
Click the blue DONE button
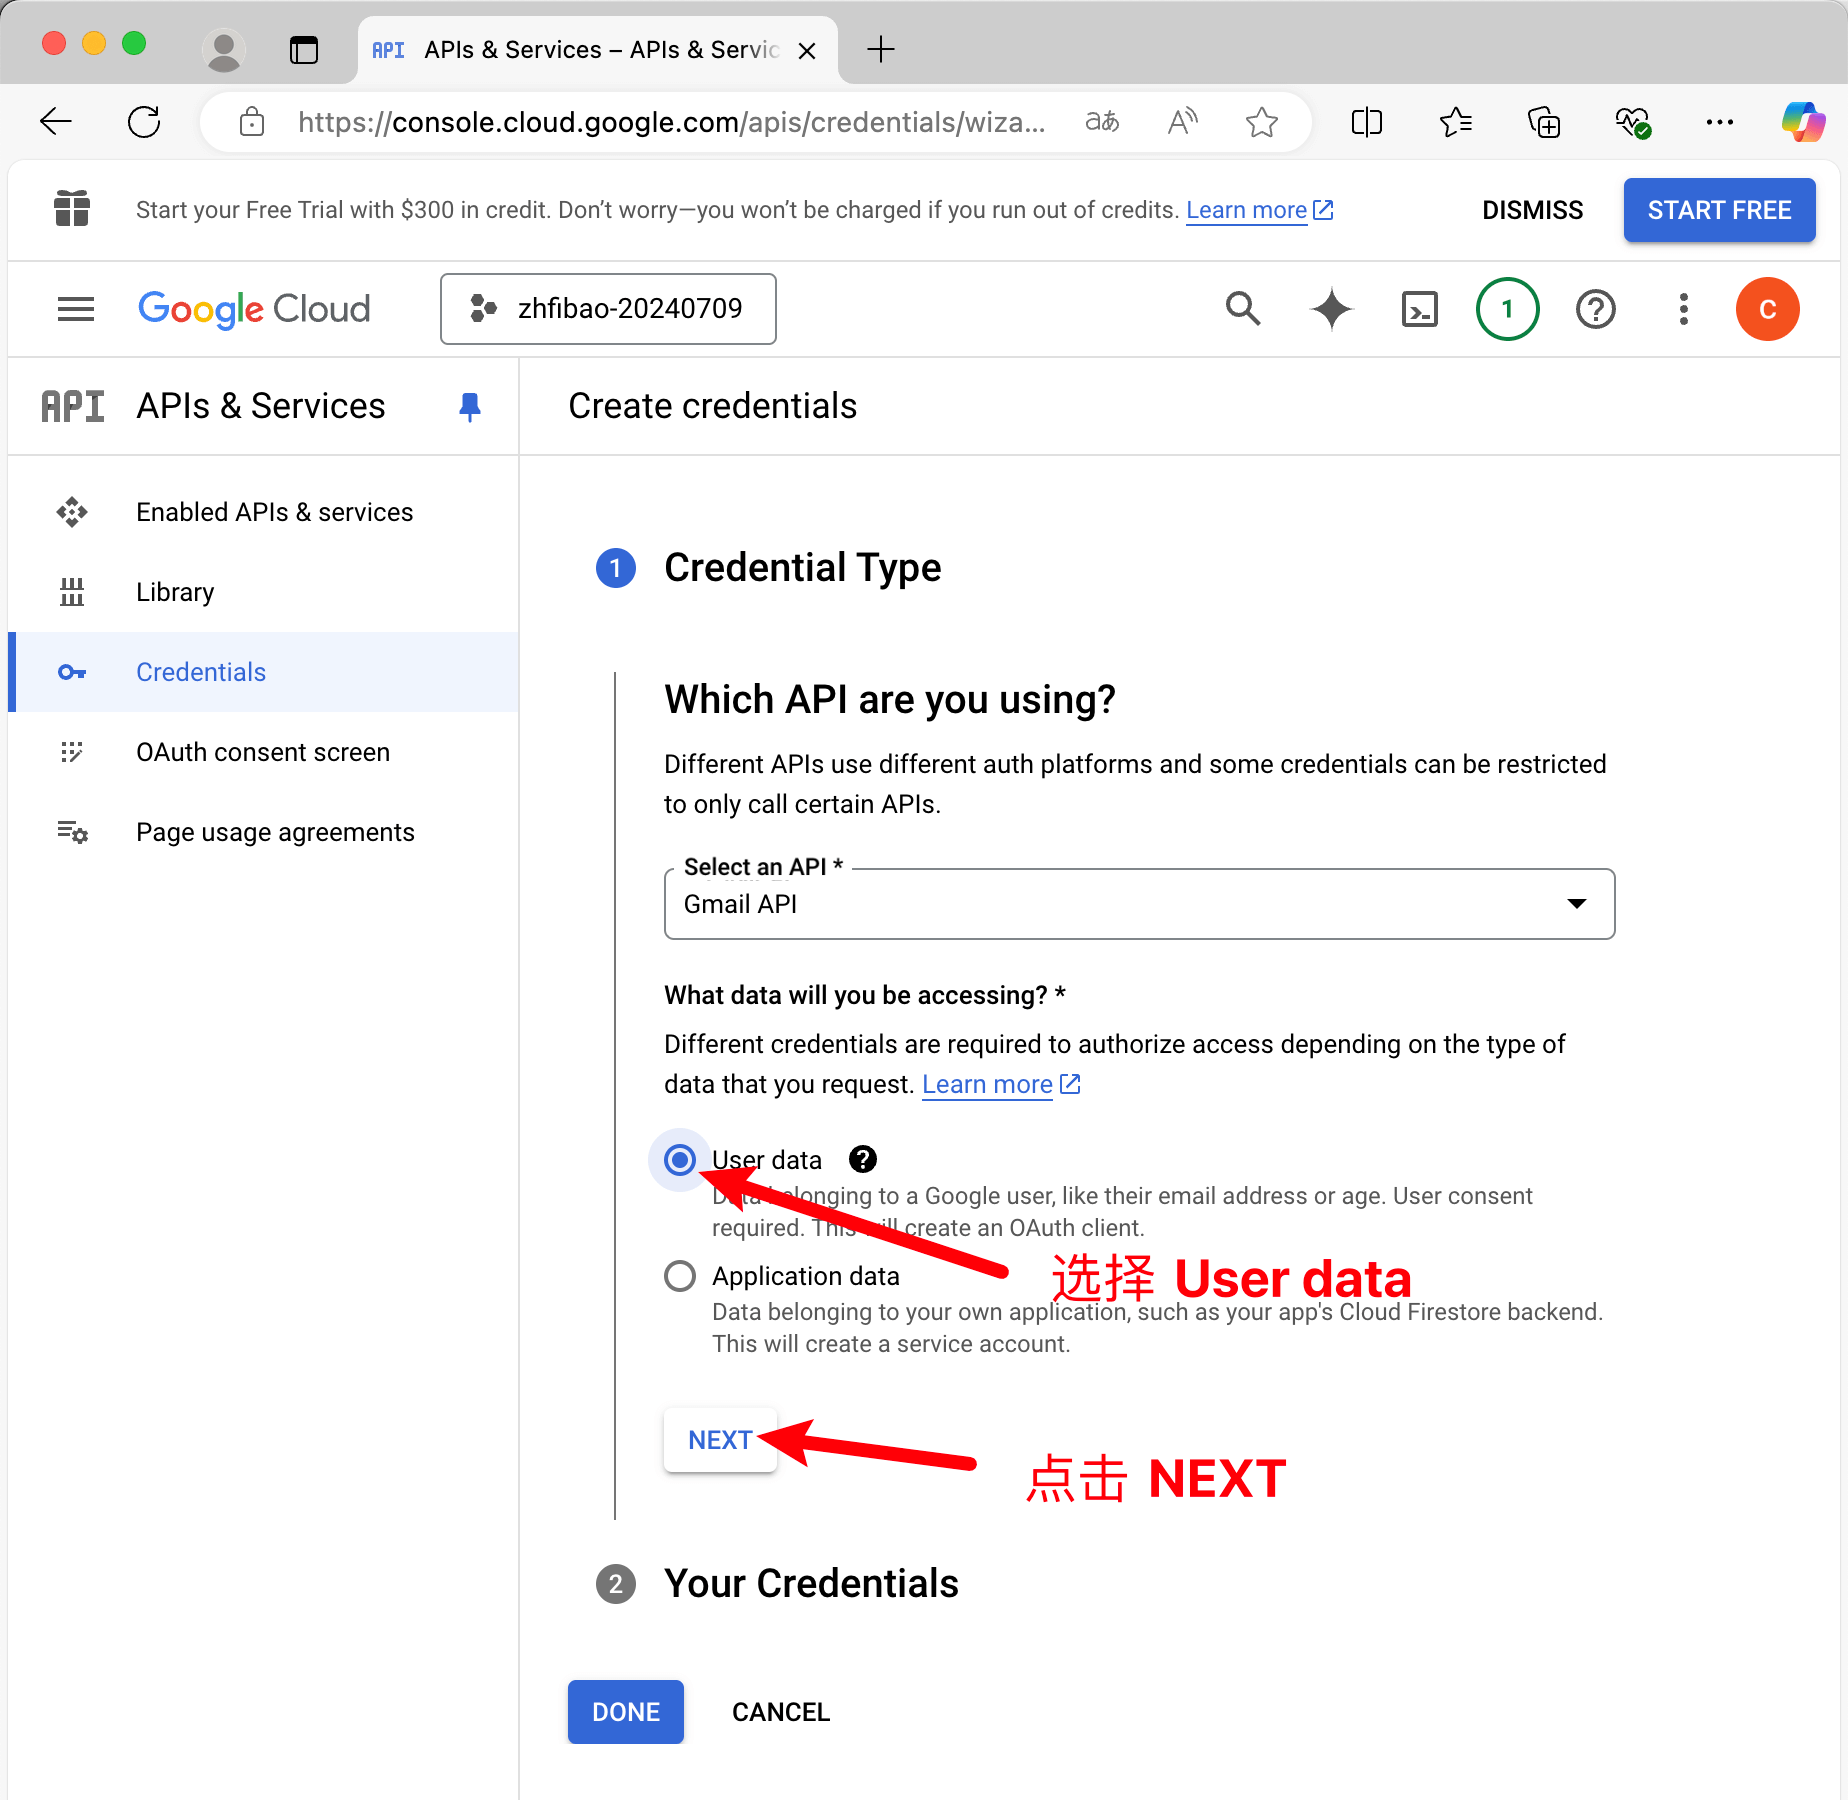tap(626, 1712)
